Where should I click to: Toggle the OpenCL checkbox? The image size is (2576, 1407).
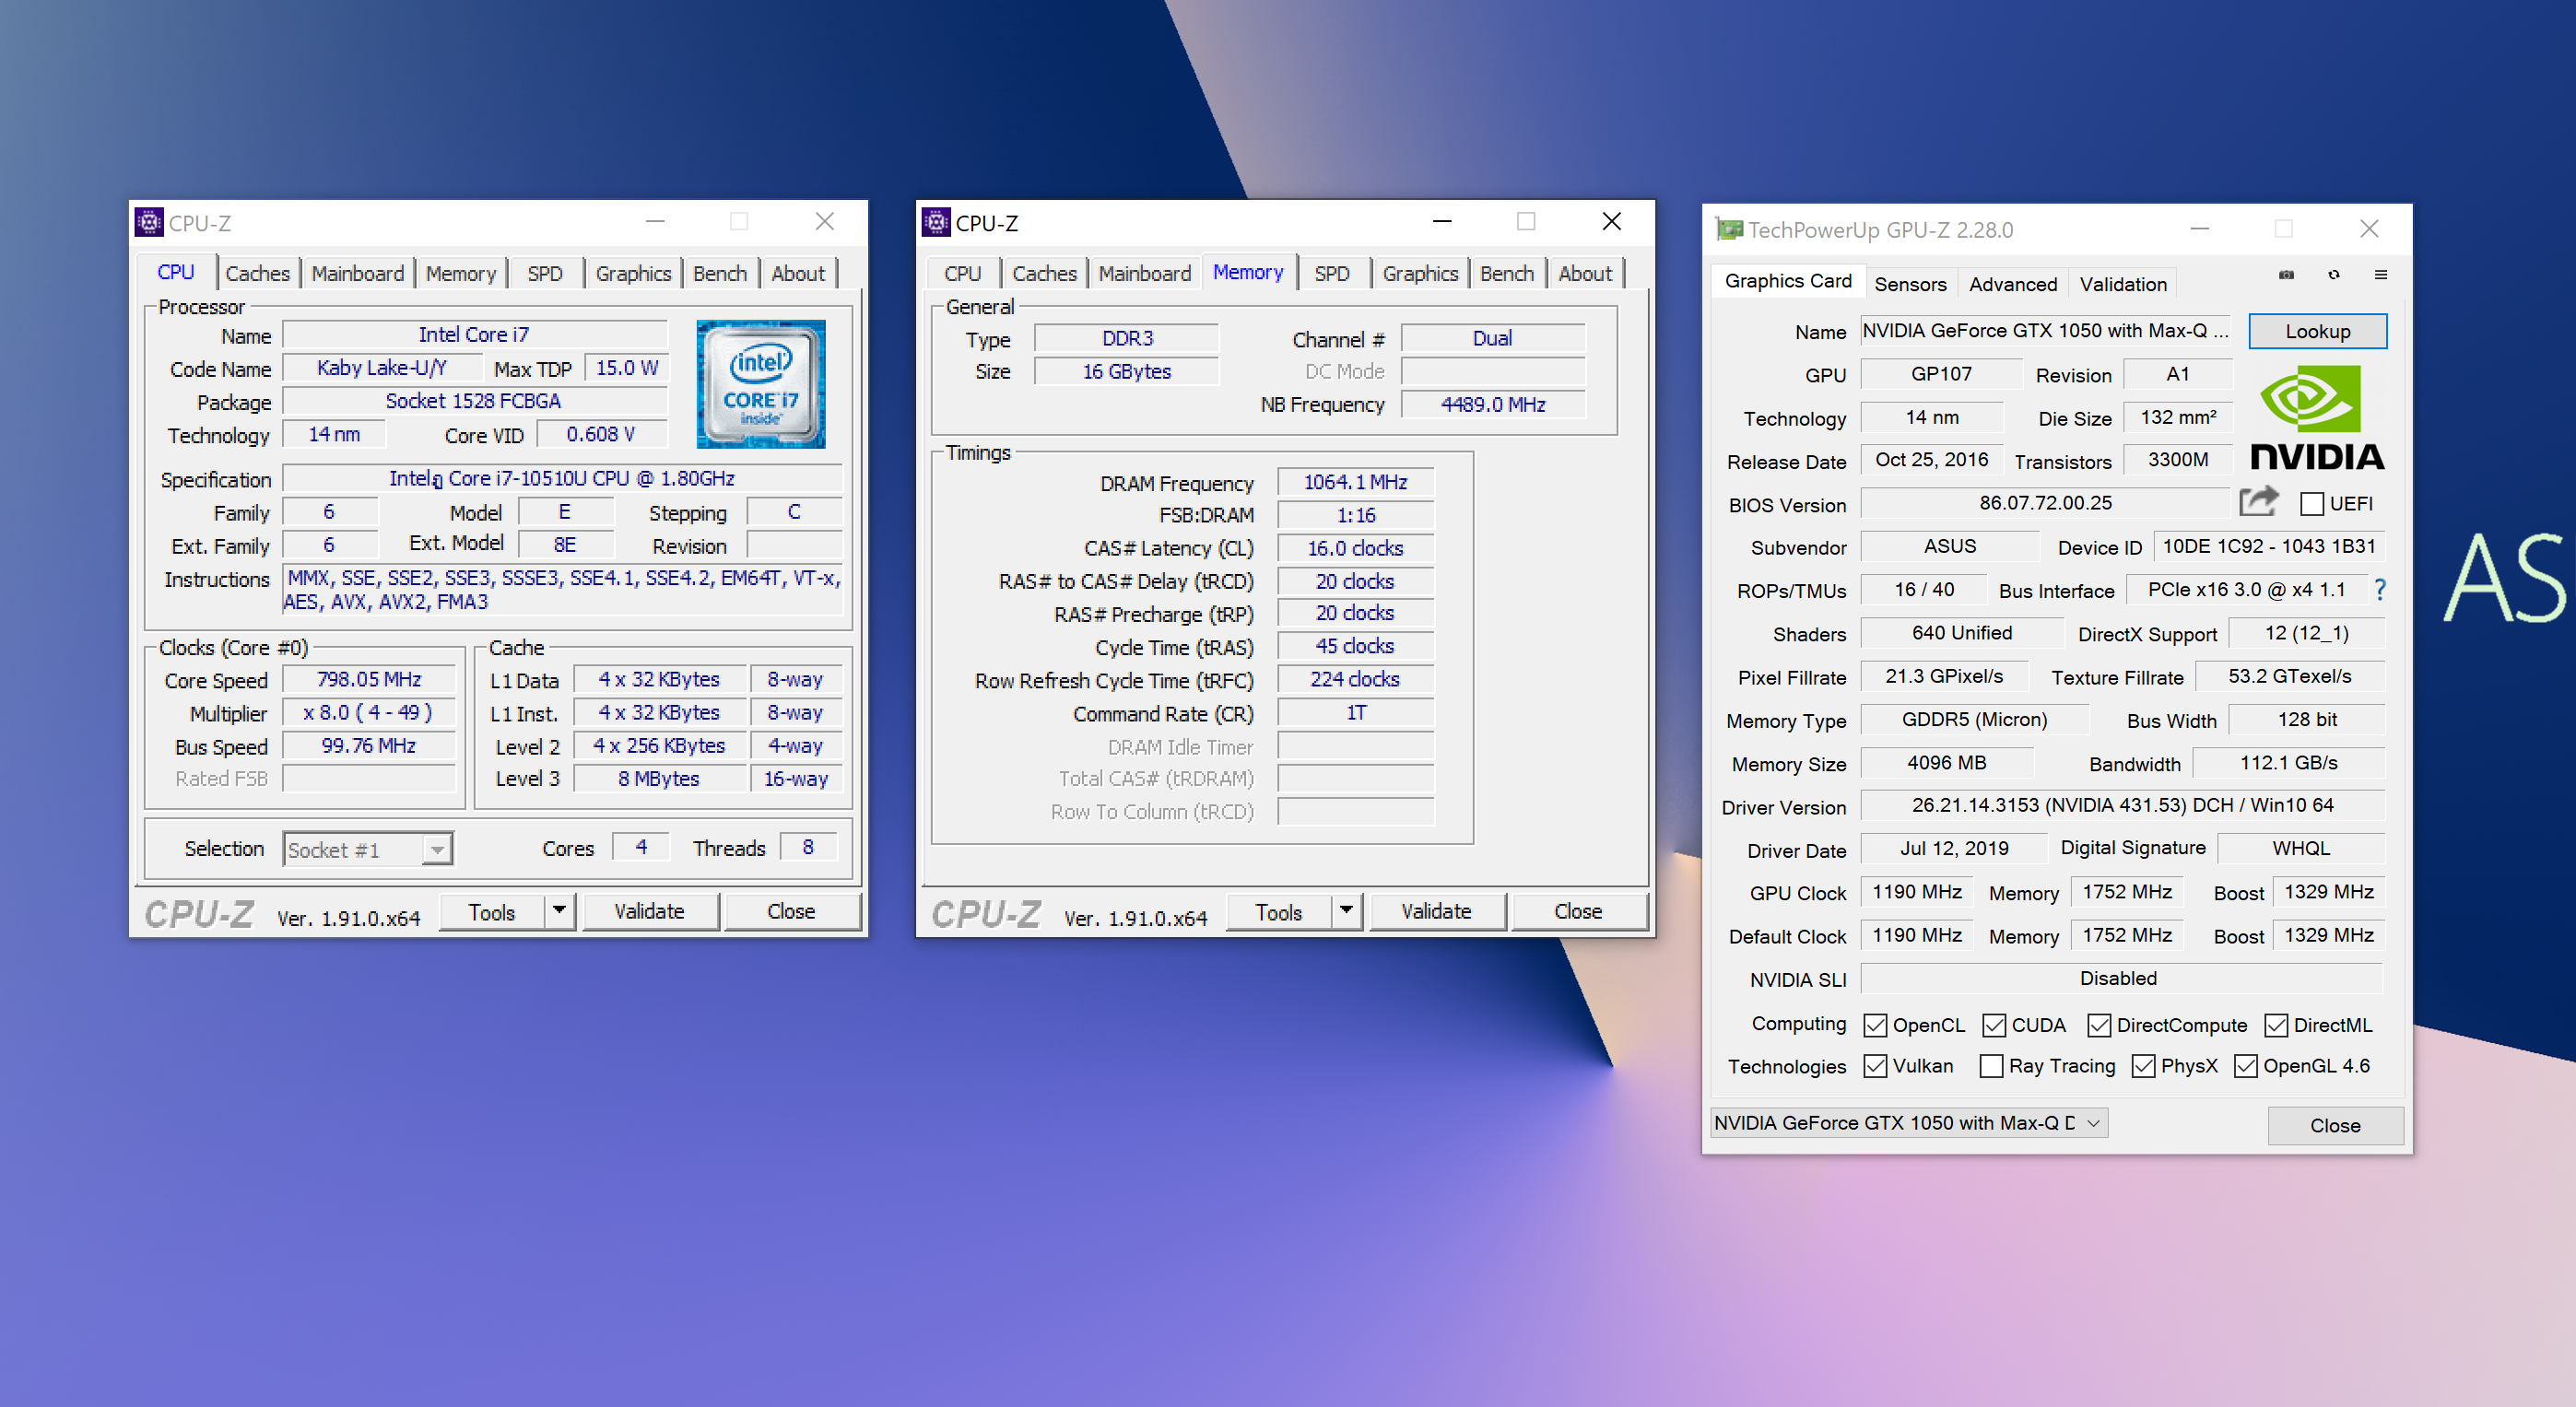click(1876, 1026)
